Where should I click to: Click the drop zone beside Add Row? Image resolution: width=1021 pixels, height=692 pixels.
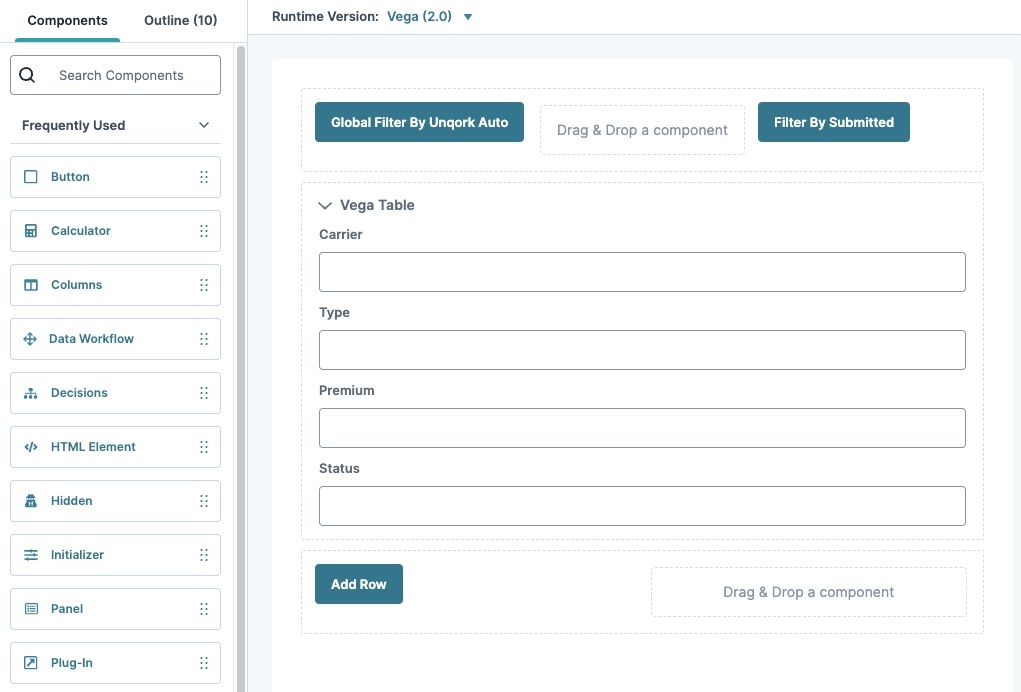[x=809, y=592]
